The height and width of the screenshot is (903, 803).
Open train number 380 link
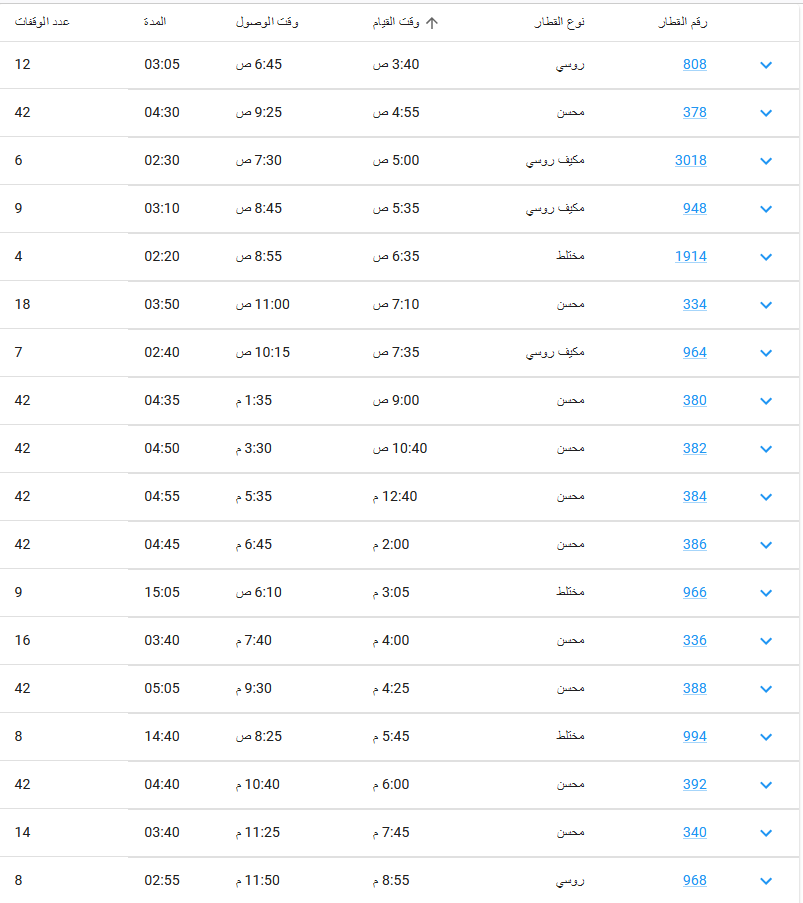[x=695, y=400]
